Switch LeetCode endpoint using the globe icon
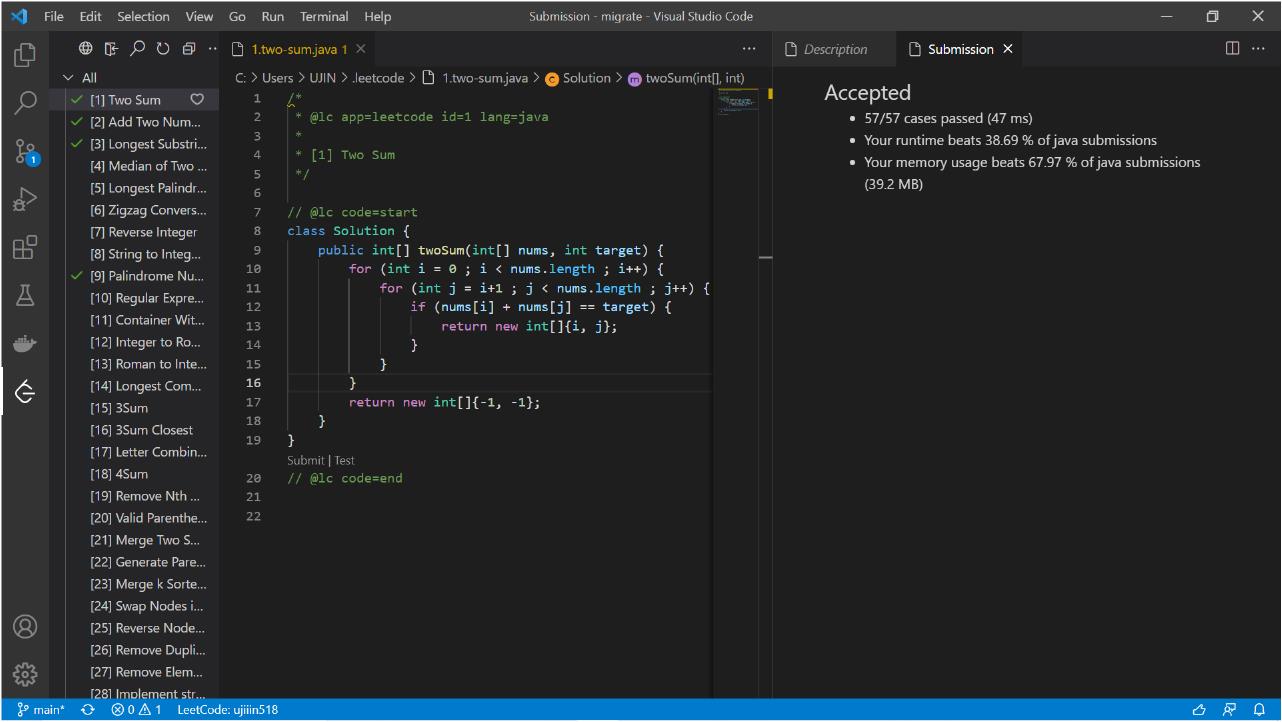This screenshot has height=722, width=1282. click(x=85, y=47)
